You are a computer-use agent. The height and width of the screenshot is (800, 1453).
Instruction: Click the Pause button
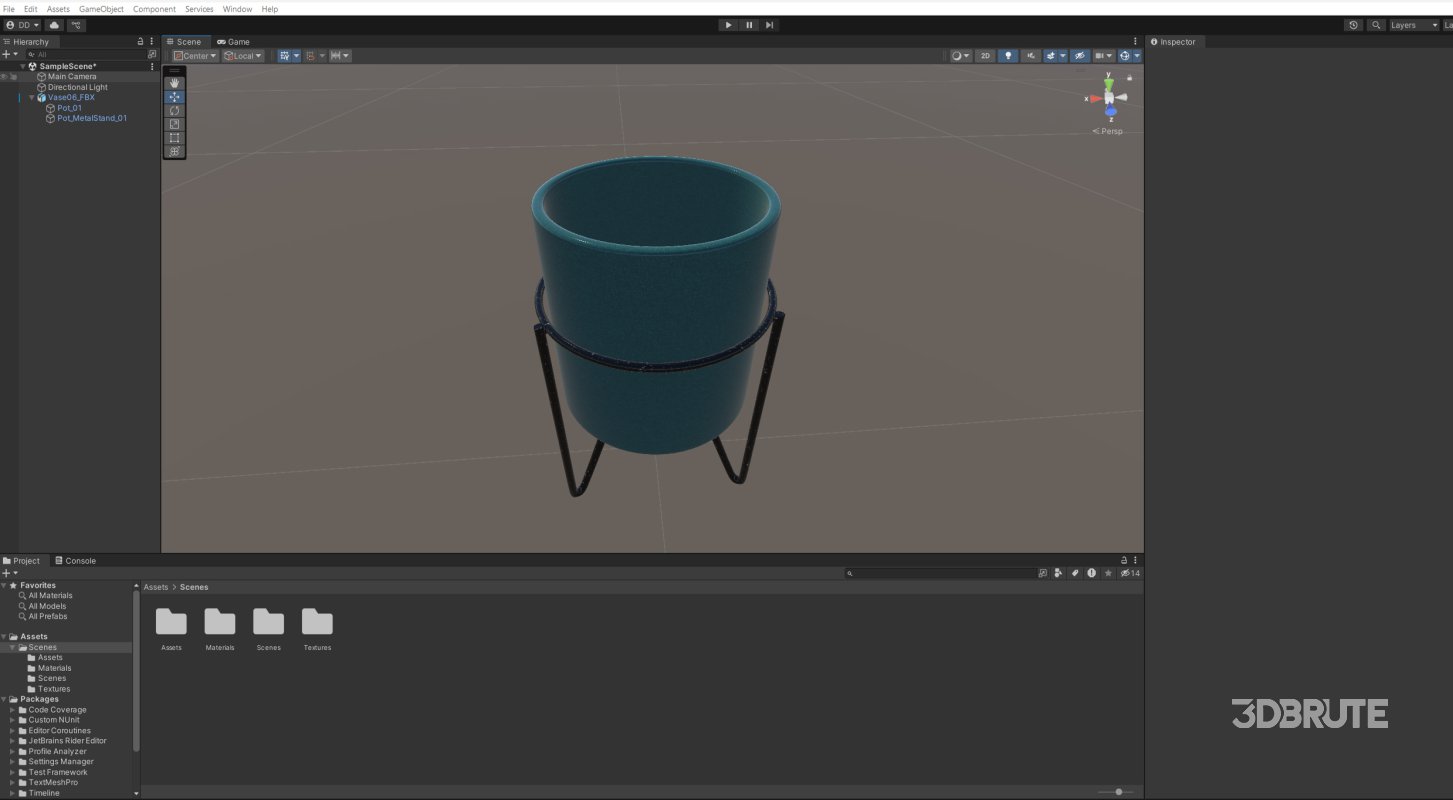click(x=748, y=24)
